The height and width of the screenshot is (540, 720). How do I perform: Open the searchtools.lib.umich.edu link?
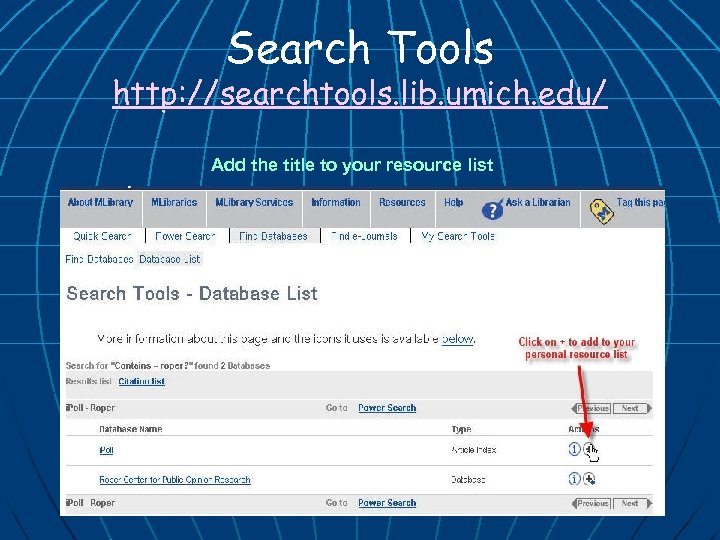click(360, 93)
